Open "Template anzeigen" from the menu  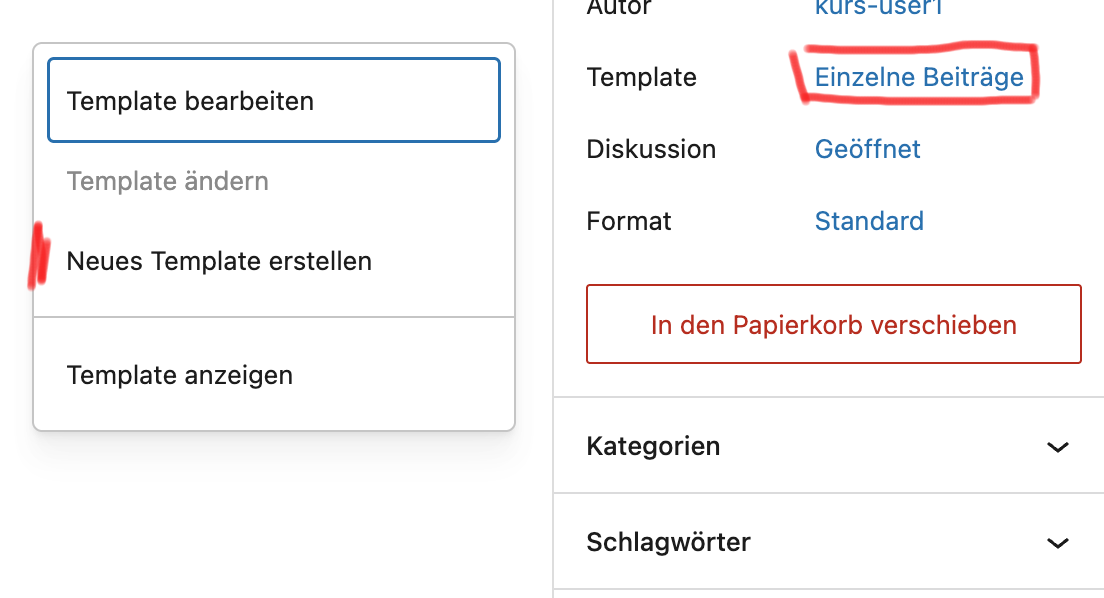[180, 375]
